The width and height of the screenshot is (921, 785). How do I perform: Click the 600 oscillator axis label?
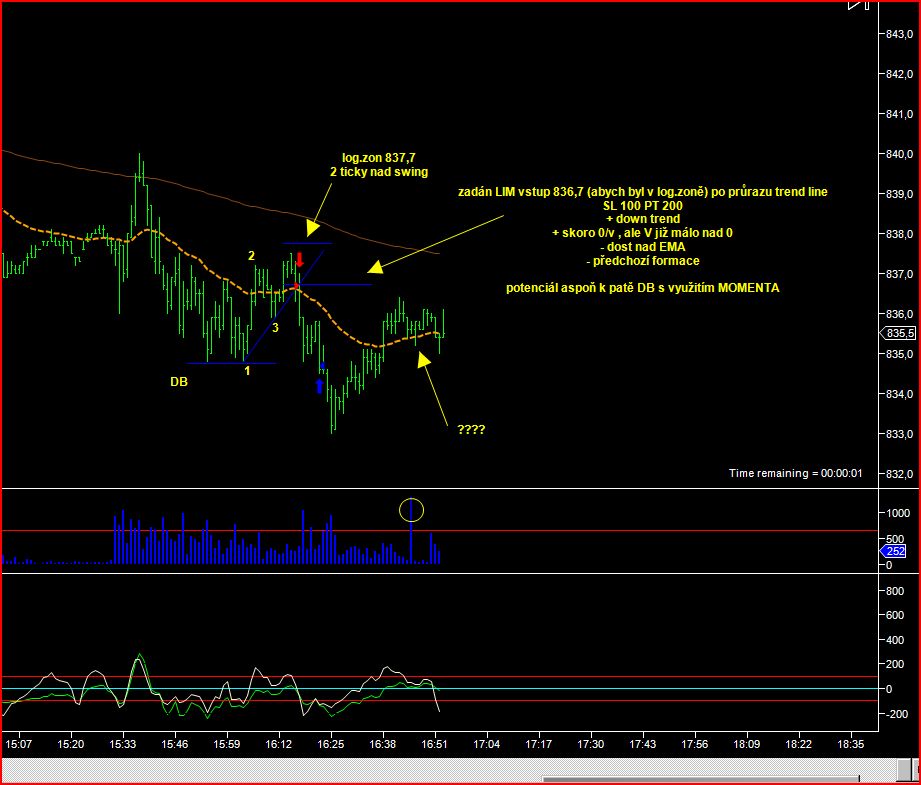pos(895,615)
